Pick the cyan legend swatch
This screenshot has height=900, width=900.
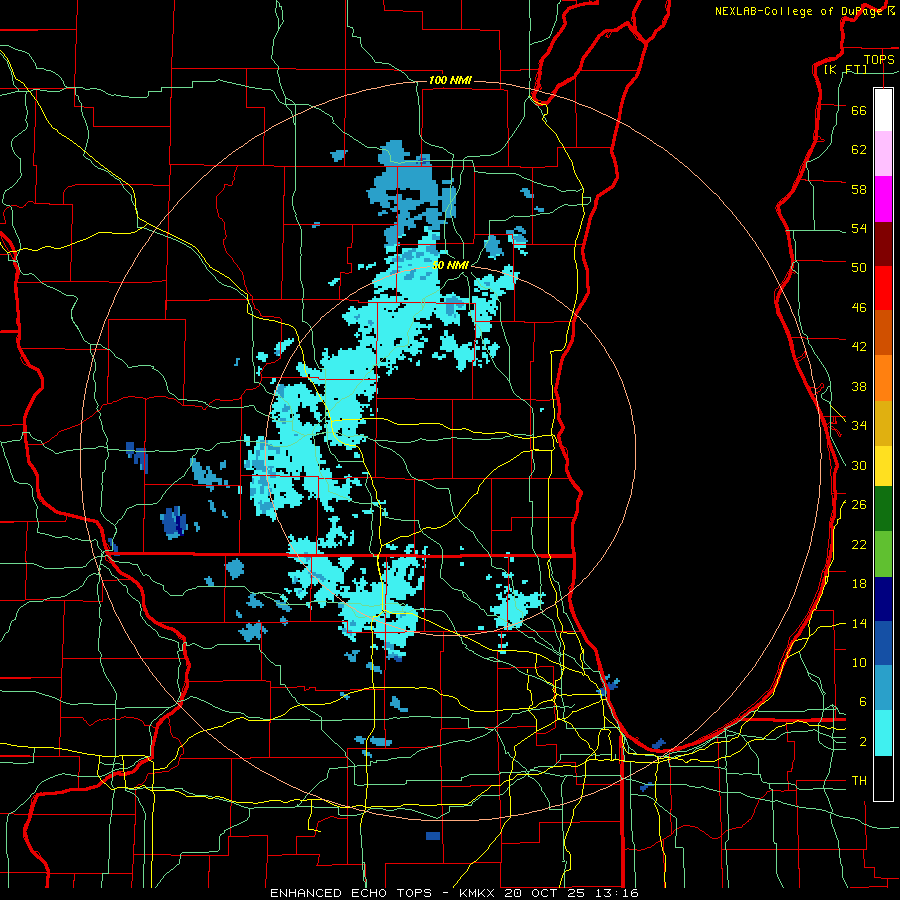pos(883,733)
